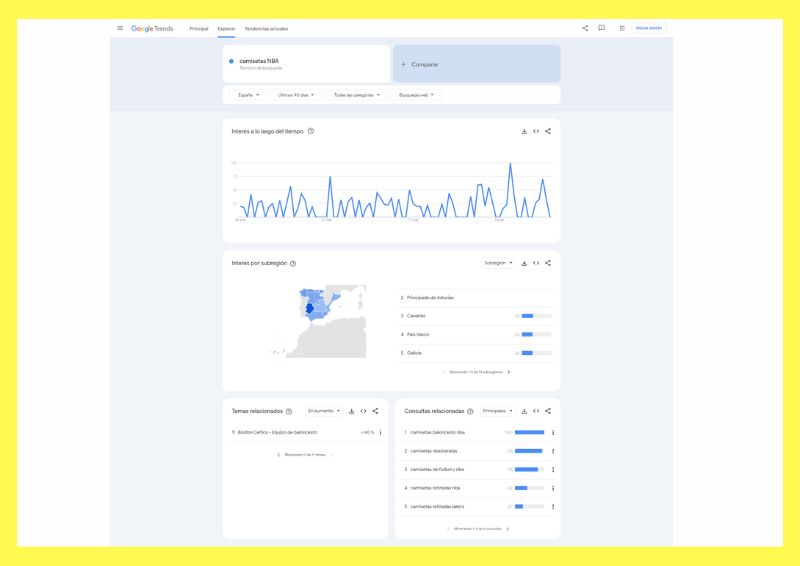Click embed icon on Consultas relacionadas card
The image size is (800, 566).
(536, 411)
